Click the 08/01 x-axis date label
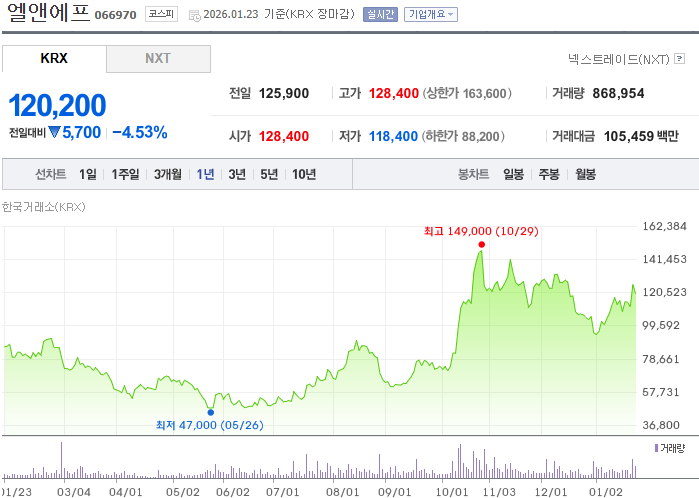The image size is (699, 498). pyautogui.click(x=342, y=492)
